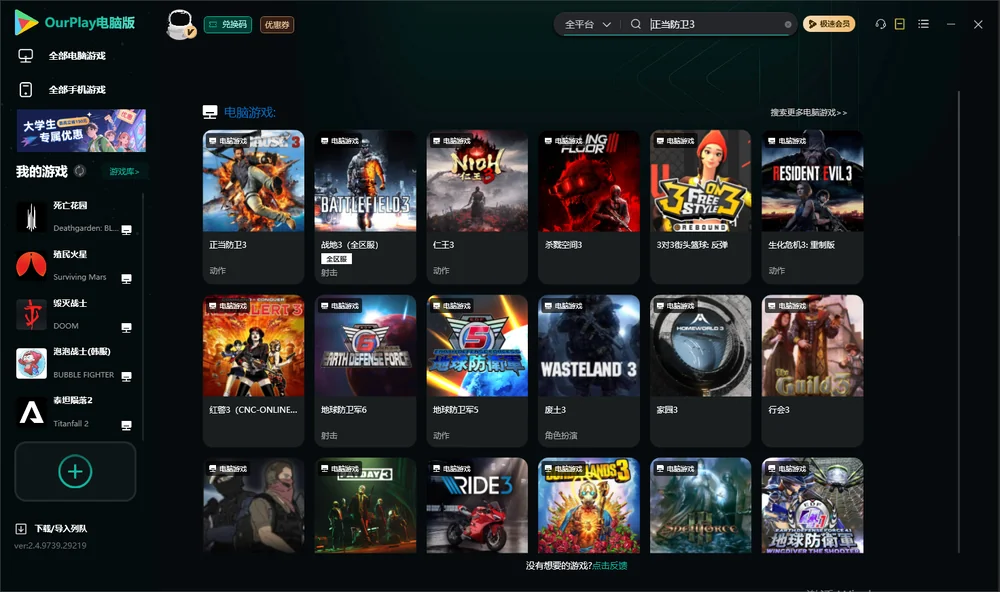Viewport: 1000px width, 592px height.
Task: Click the 我的游戏 heading
Action: 41,172
